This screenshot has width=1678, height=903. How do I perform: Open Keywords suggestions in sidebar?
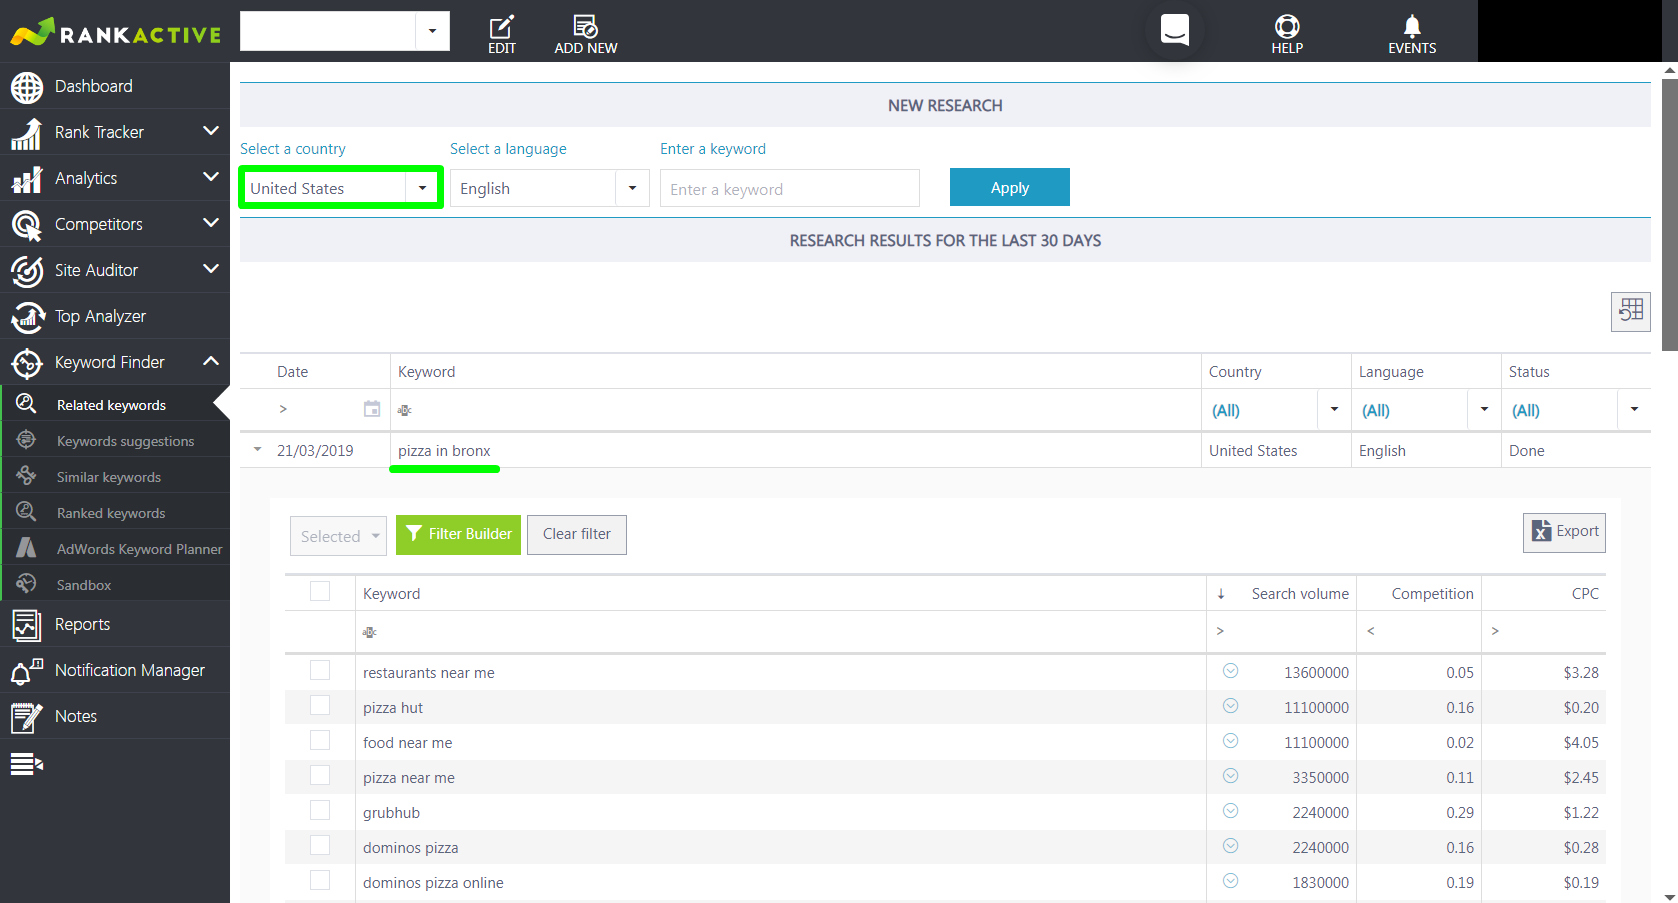pos(125,441)
